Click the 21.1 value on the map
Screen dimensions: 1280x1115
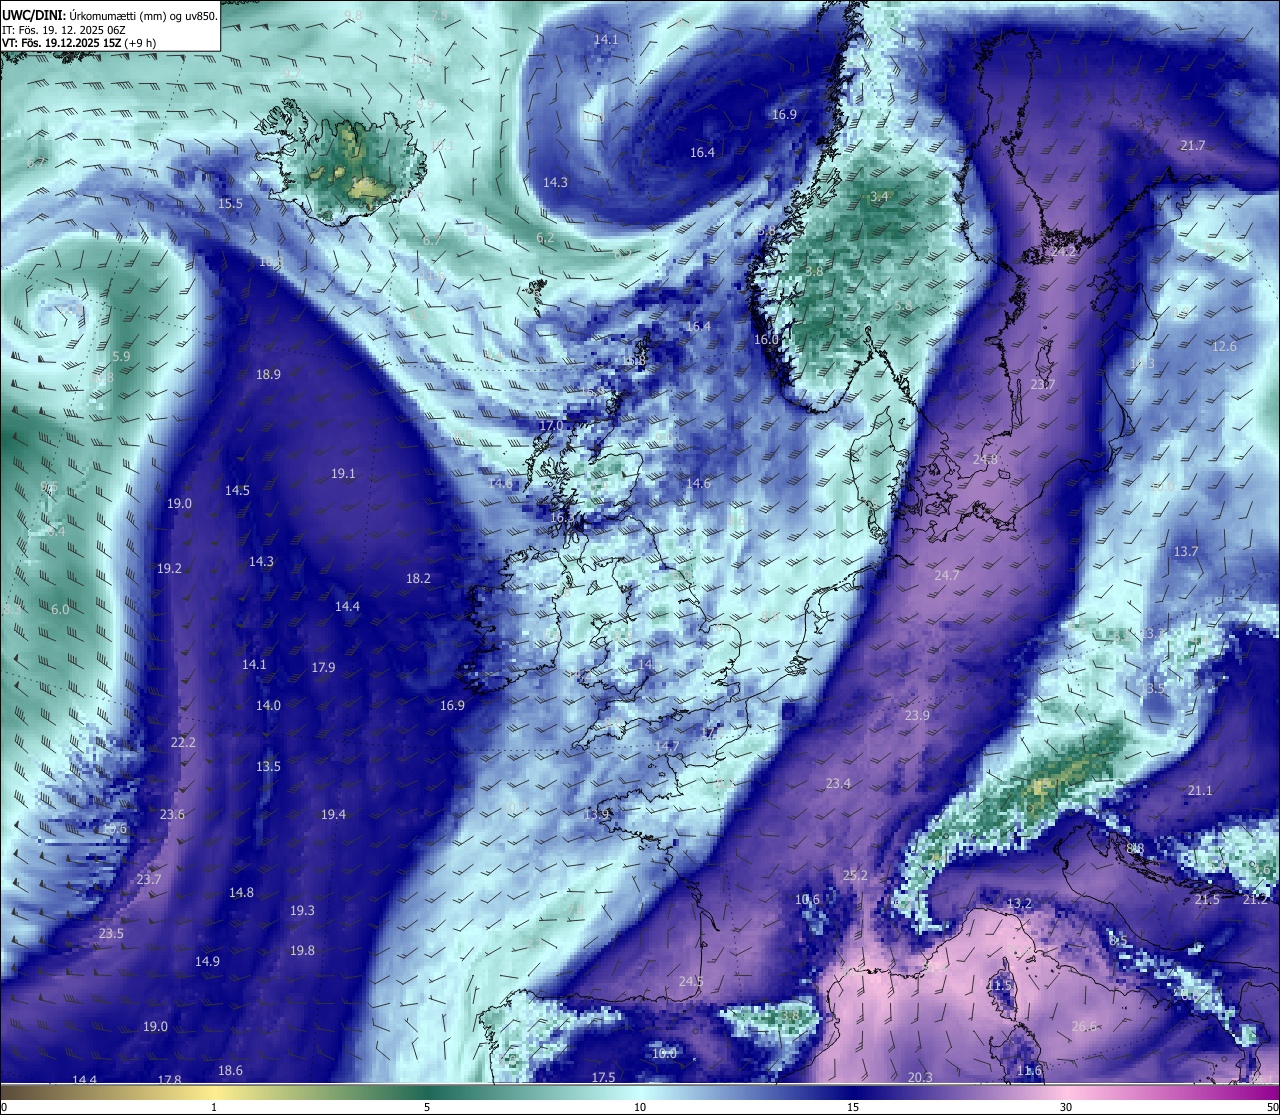[1200, 790]
